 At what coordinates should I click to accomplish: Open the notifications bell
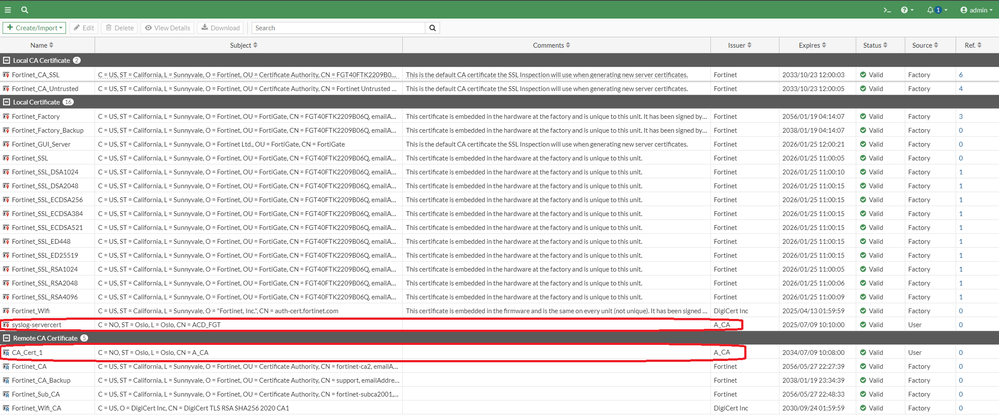coord(937,10)
